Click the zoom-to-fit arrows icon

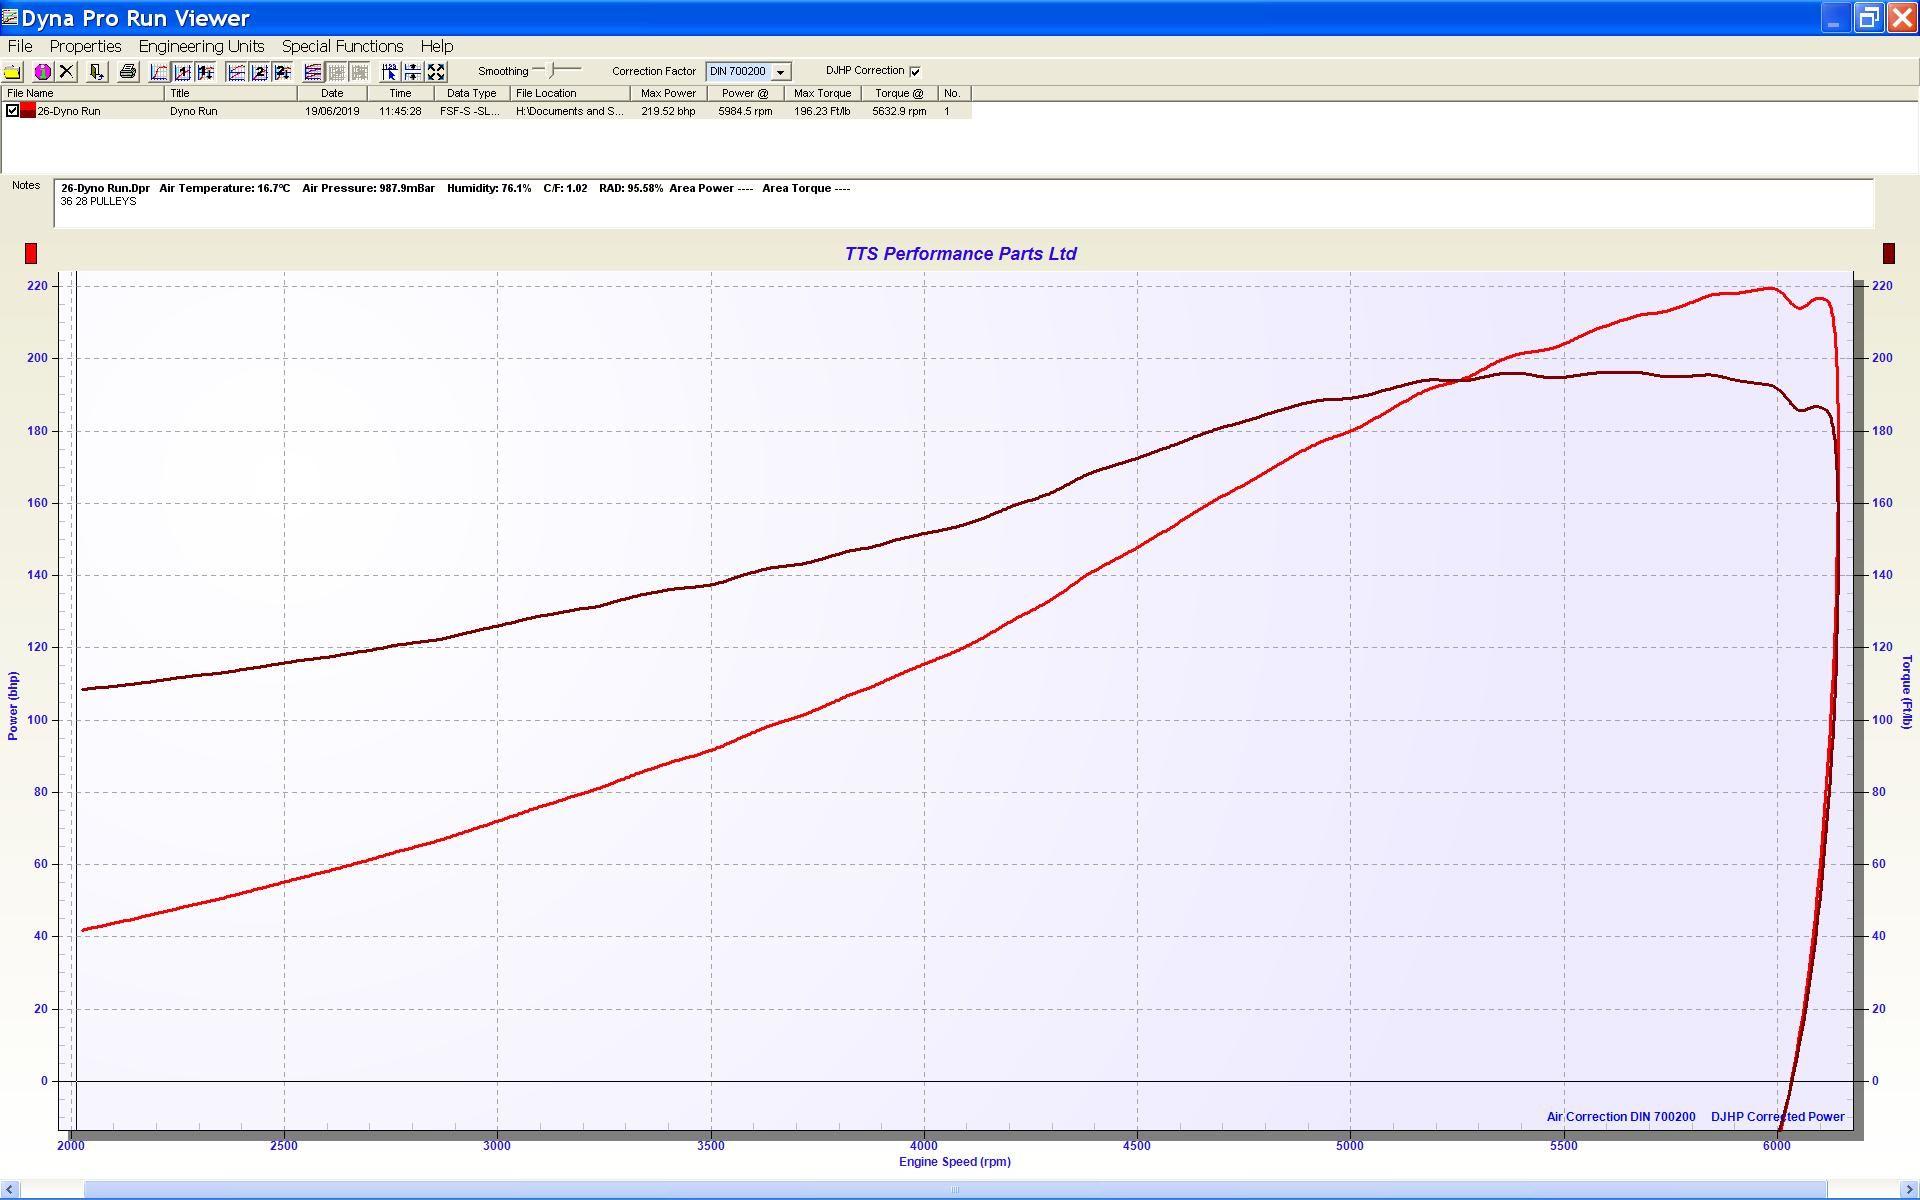[436, 72]
